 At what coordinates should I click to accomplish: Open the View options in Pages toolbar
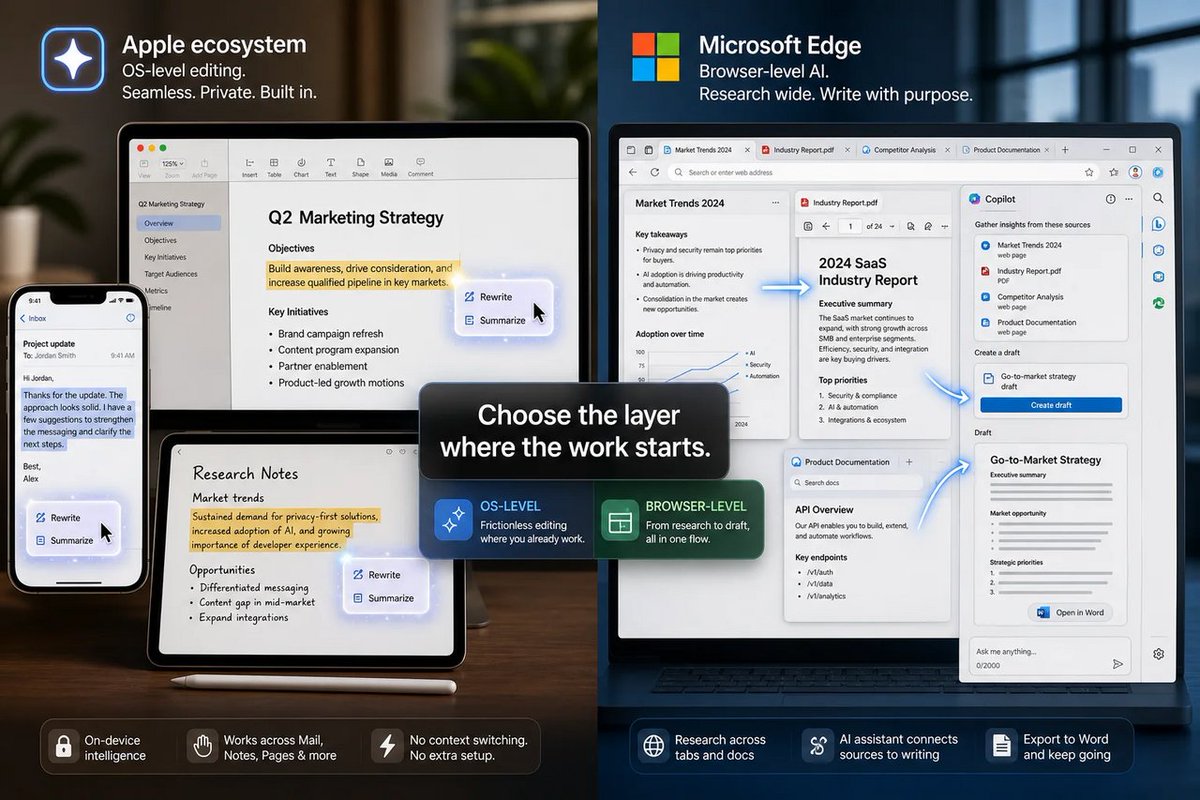point(145,168)
